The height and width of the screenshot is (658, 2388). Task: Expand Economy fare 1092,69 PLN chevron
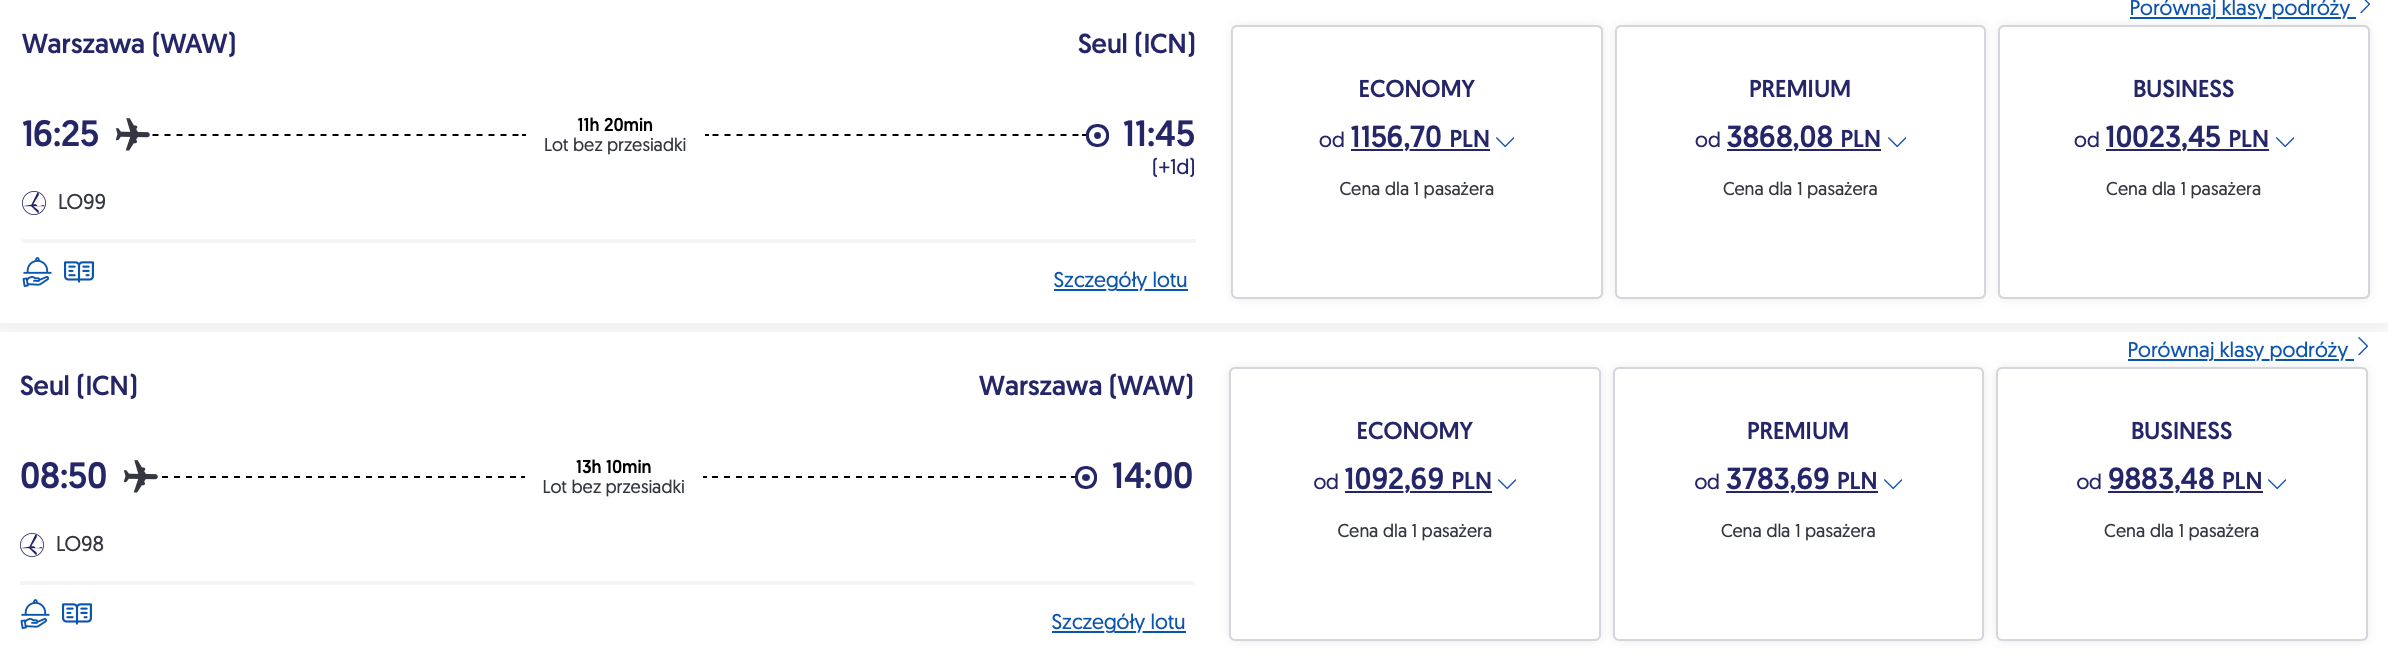(1507, 484)
